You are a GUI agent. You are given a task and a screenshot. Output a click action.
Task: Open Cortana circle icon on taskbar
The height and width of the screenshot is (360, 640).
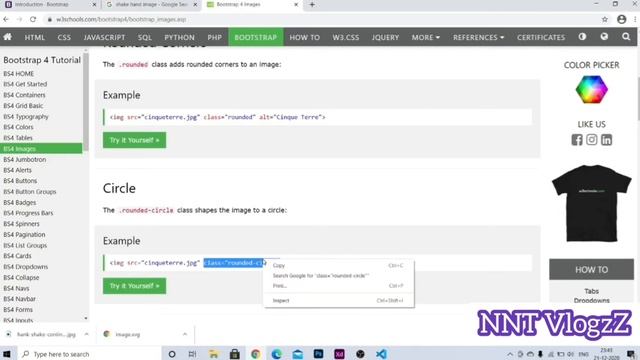tap(172, 354)
